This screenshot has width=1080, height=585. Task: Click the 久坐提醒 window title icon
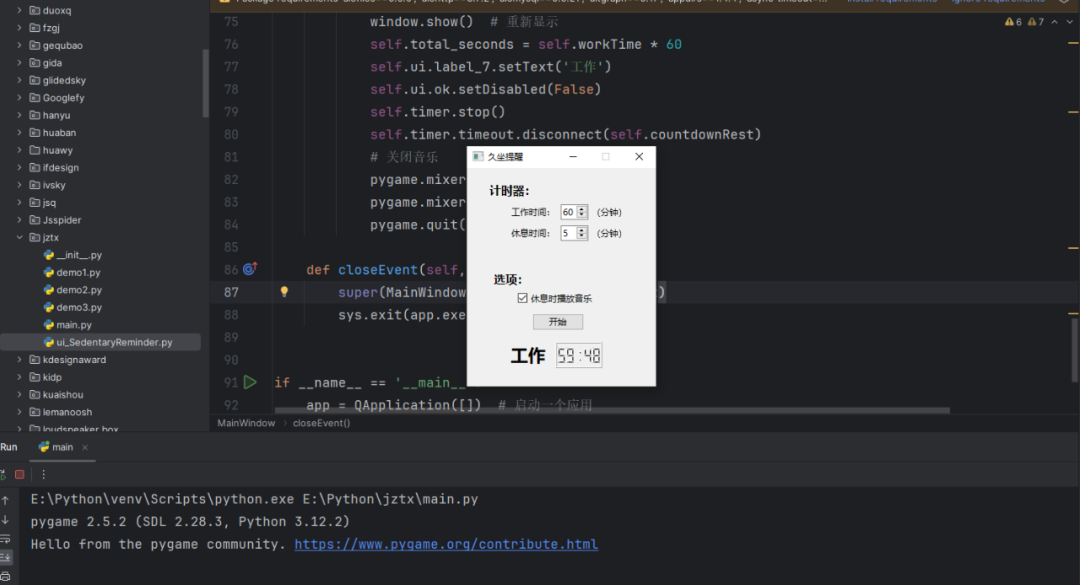click(478, 156)
